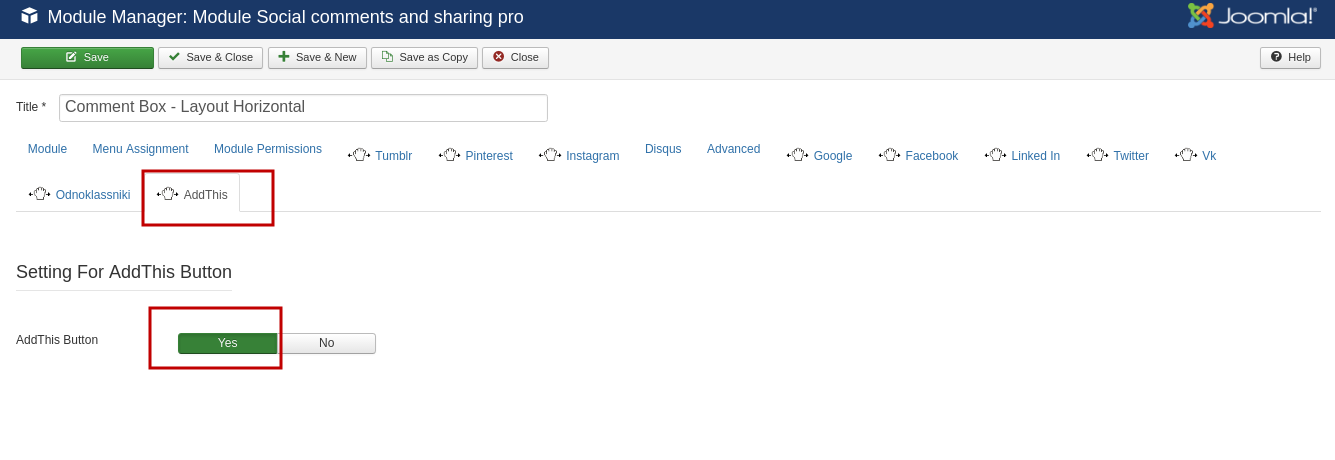This screenshot has height=460, width=1335.
Task: Switch to the Module Permissions tab
Action: pyautogui.click(x=268, y=149)
